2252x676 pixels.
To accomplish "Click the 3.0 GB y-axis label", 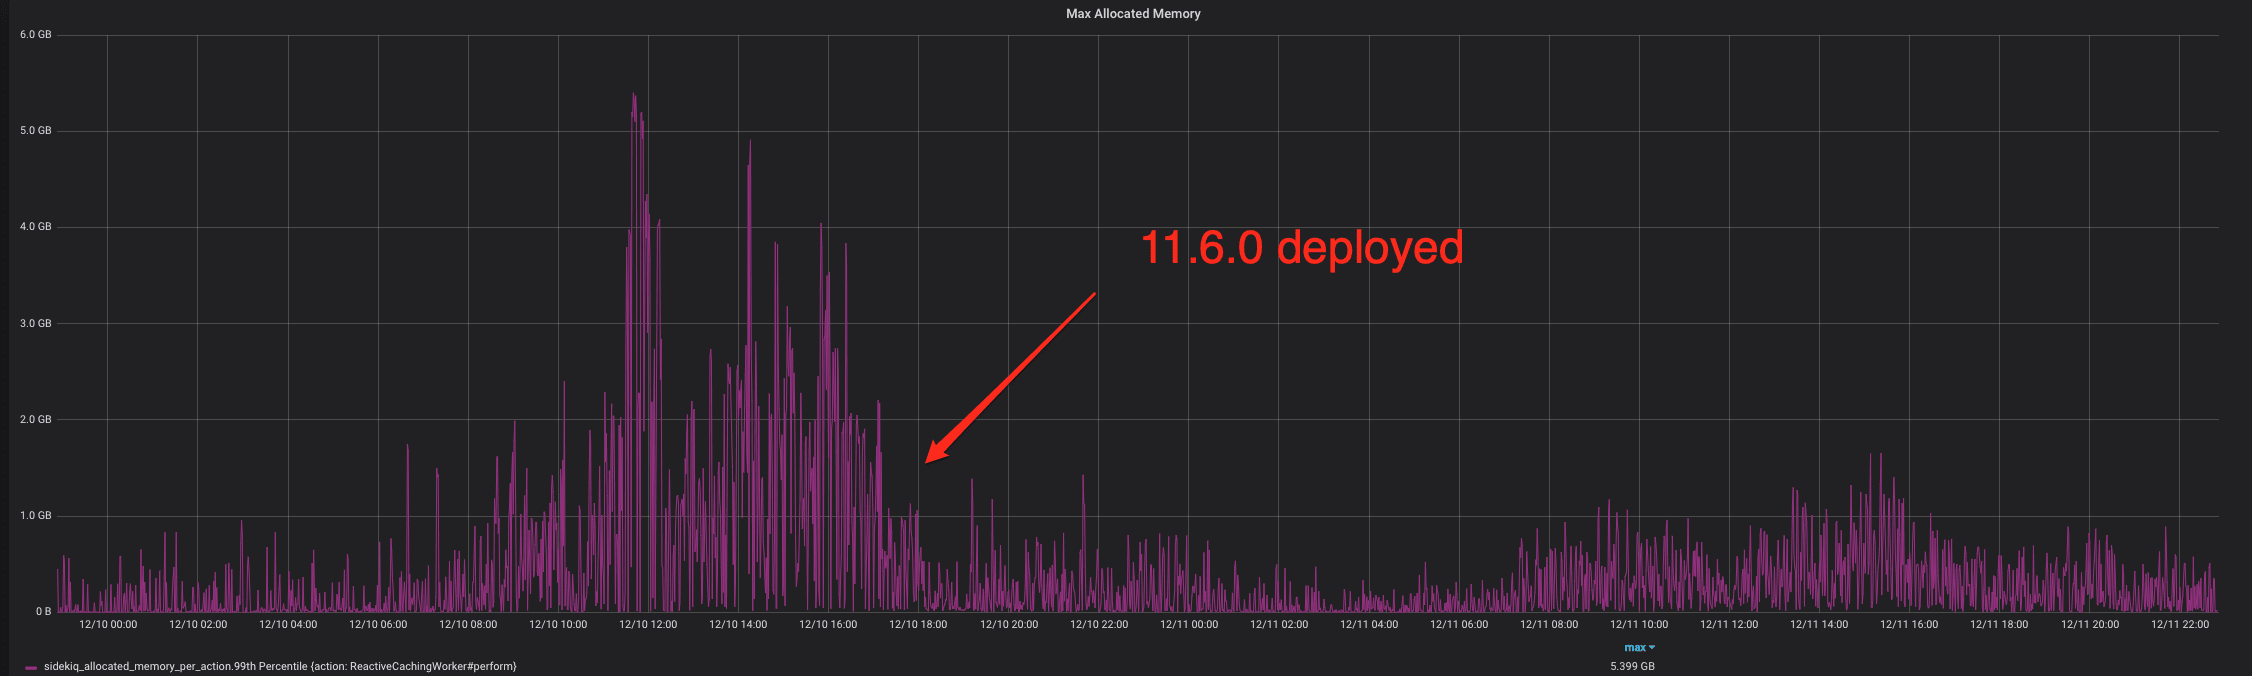I will (x=36, y=324).
